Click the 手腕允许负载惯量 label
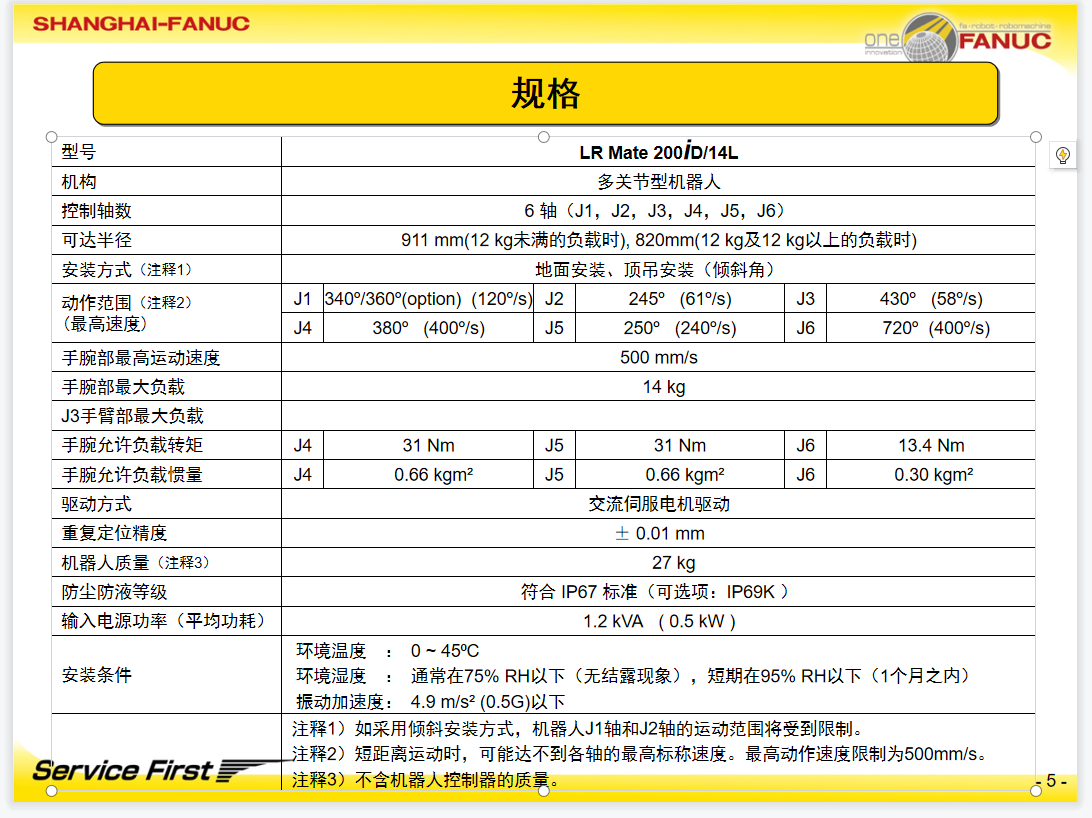The image size is (1092, 818). [132, 475]
